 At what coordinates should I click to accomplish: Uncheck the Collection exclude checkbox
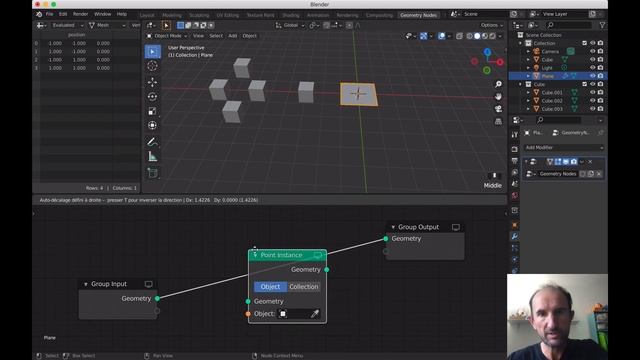[584, 43]
